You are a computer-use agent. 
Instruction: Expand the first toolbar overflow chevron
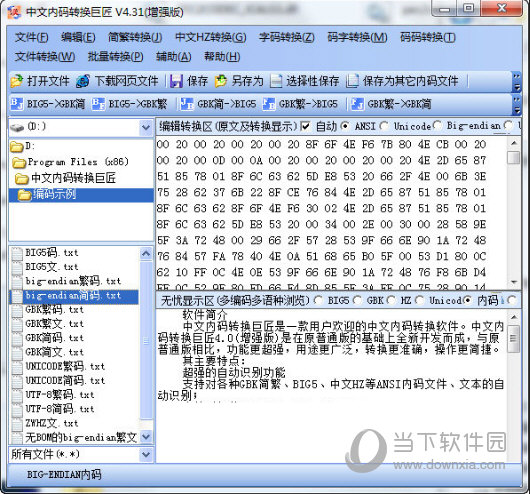[516, 81]
